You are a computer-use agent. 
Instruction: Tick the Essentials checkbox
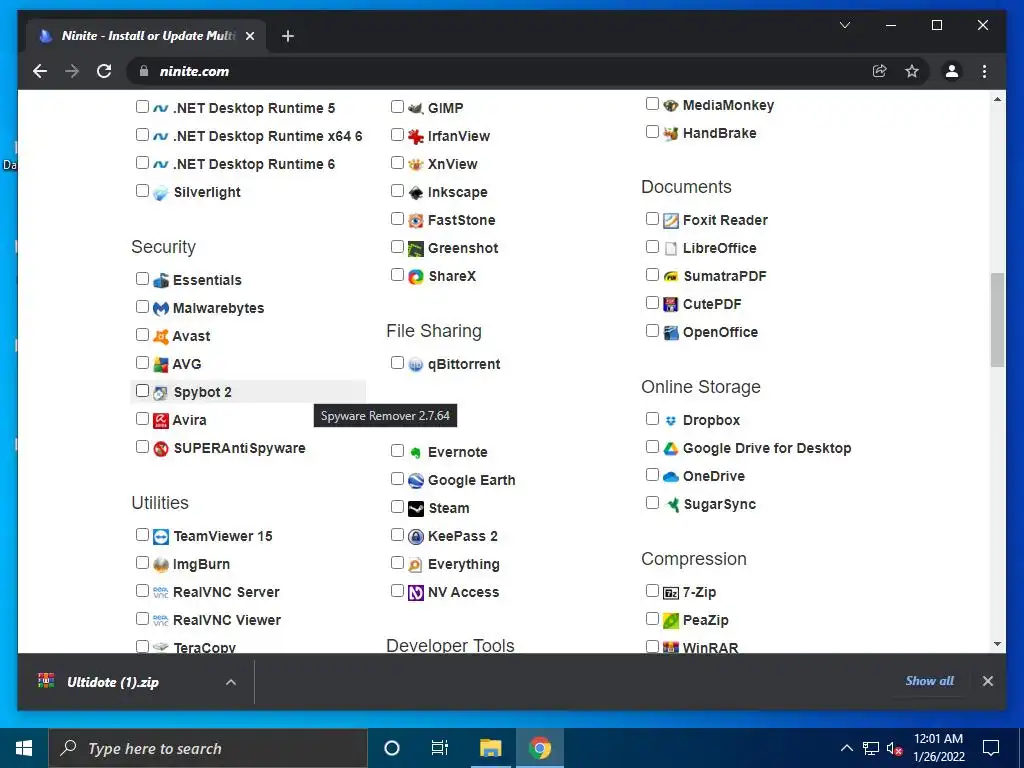coord(142,278)
